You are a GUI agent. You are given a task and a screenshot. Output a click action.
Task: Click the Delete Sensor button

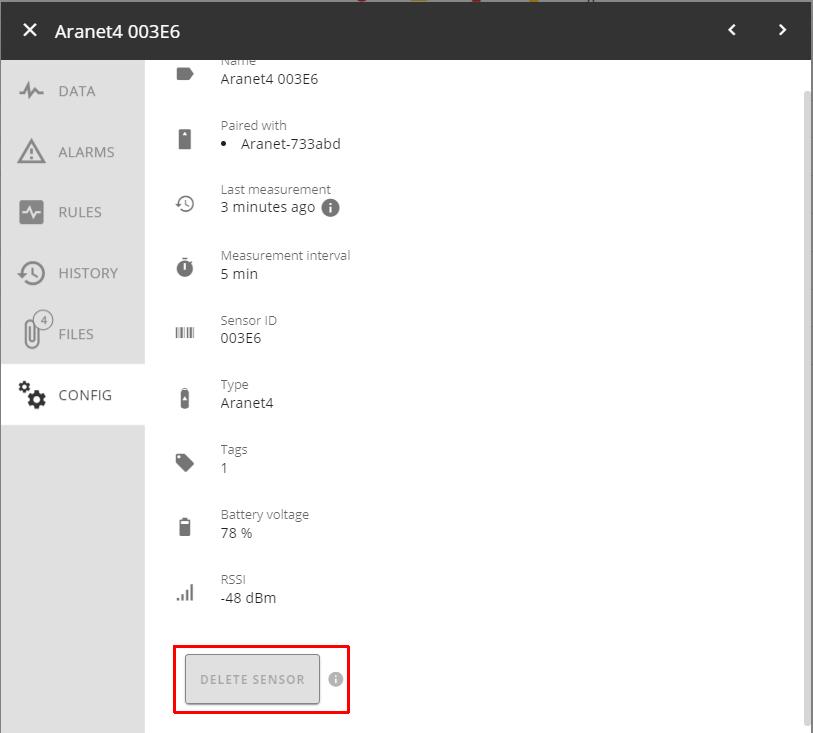(x=252, y=679)
